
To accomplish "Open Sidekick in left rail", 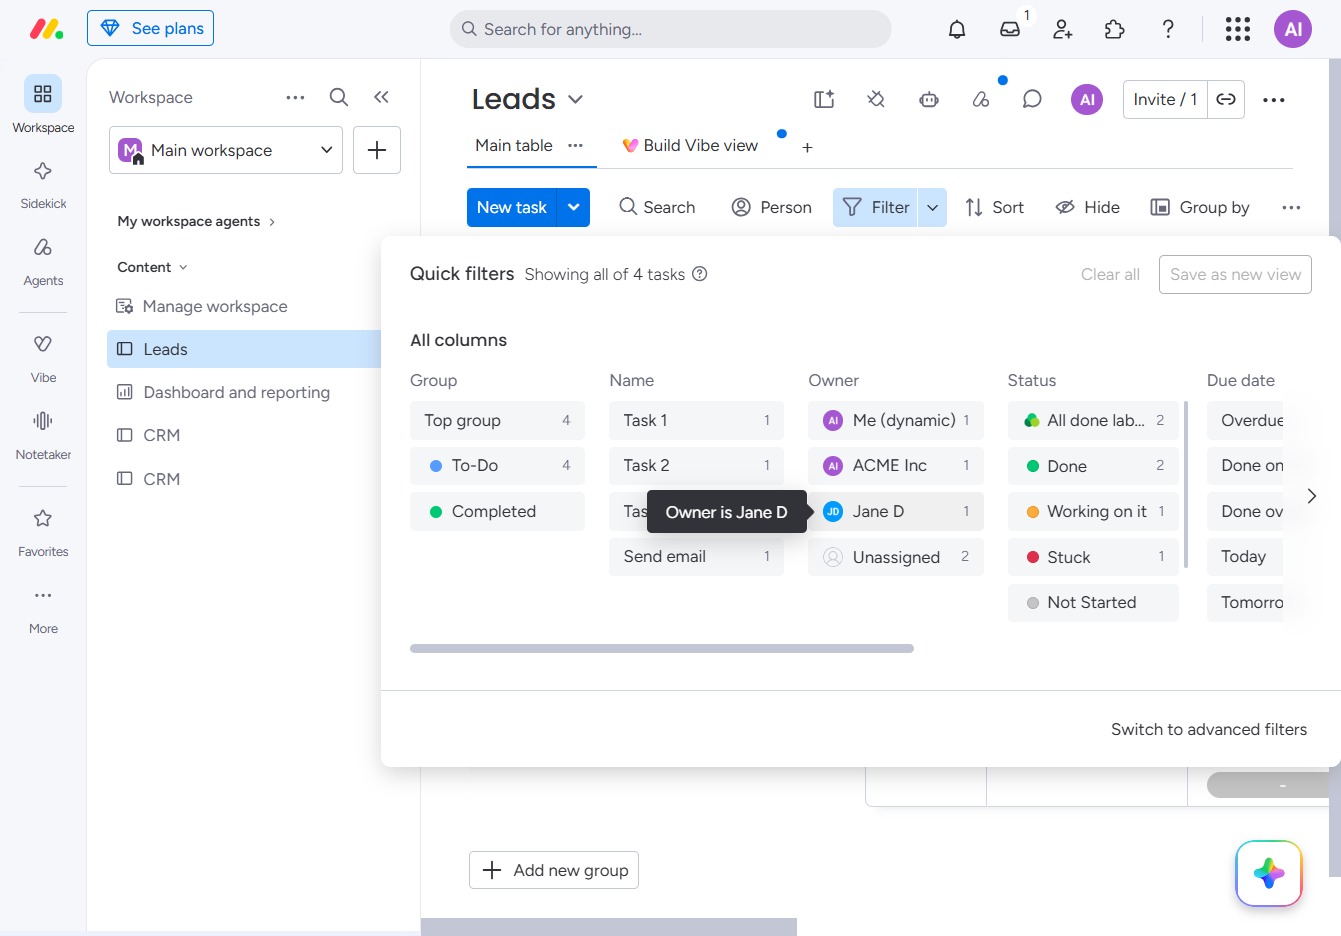I will point(43,186).
